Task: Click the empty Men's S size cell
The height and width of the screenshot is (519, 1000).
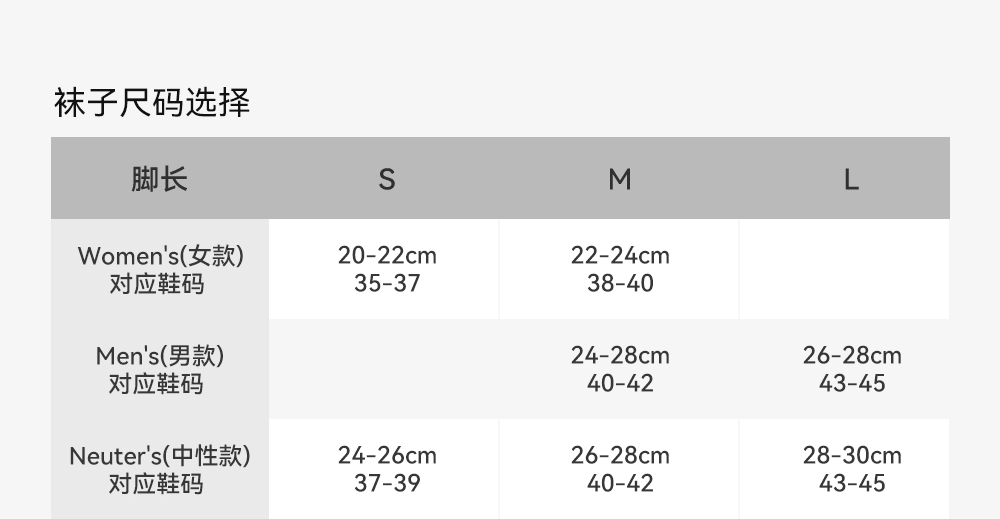Action: point(384,370)
